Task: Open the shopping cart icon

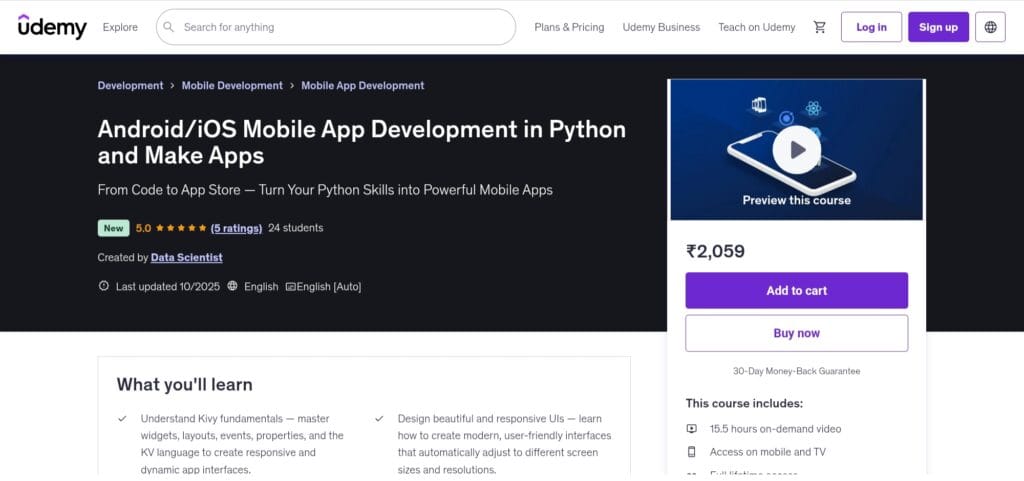Action: coord(819,27)
